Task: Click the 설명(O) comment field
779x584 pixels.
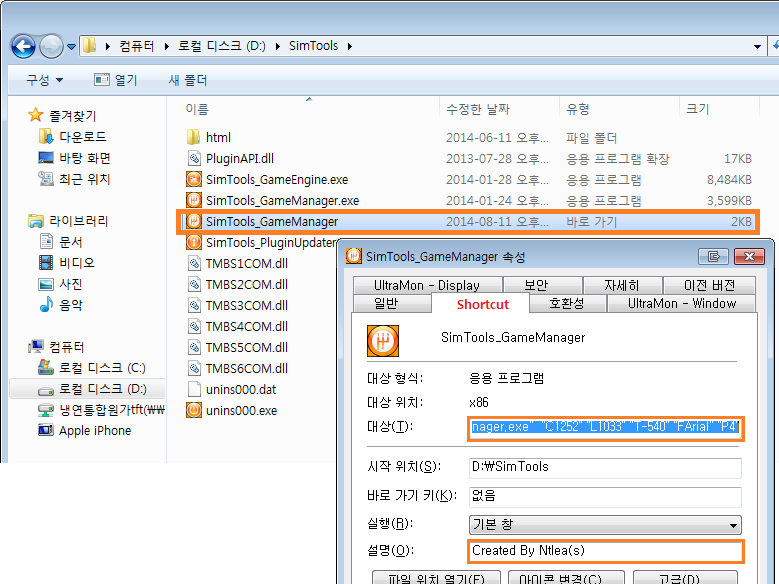Action: 605,551
